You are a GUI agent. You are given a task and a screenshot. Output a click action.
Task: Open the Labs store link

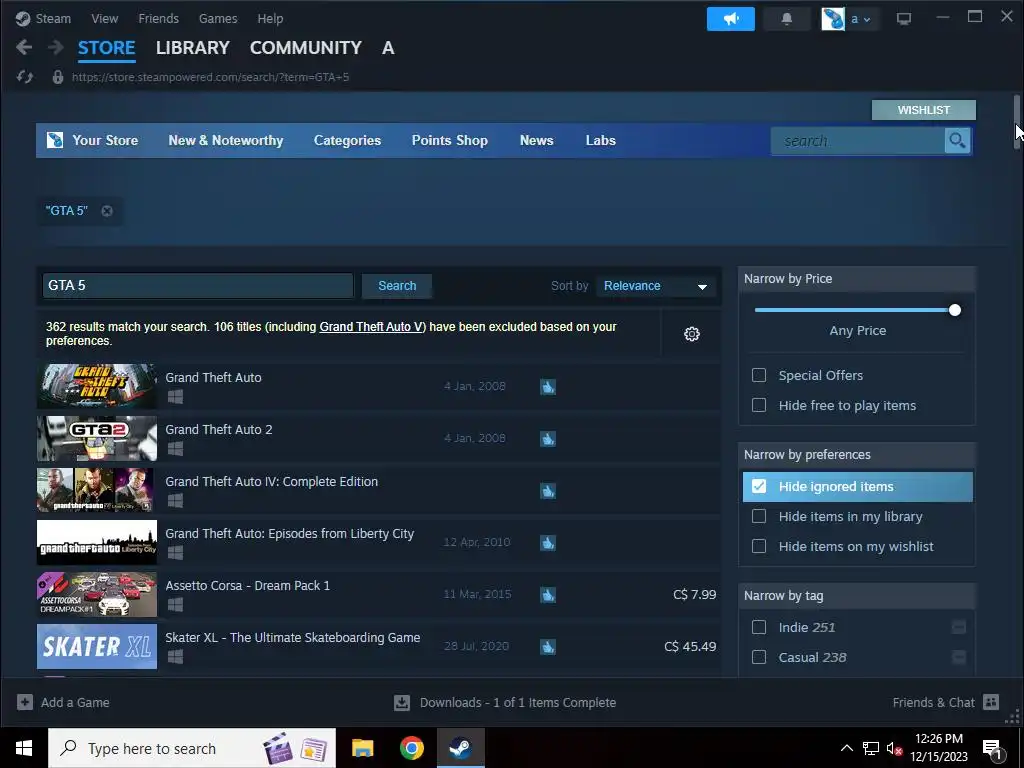(x=601, y=140)
